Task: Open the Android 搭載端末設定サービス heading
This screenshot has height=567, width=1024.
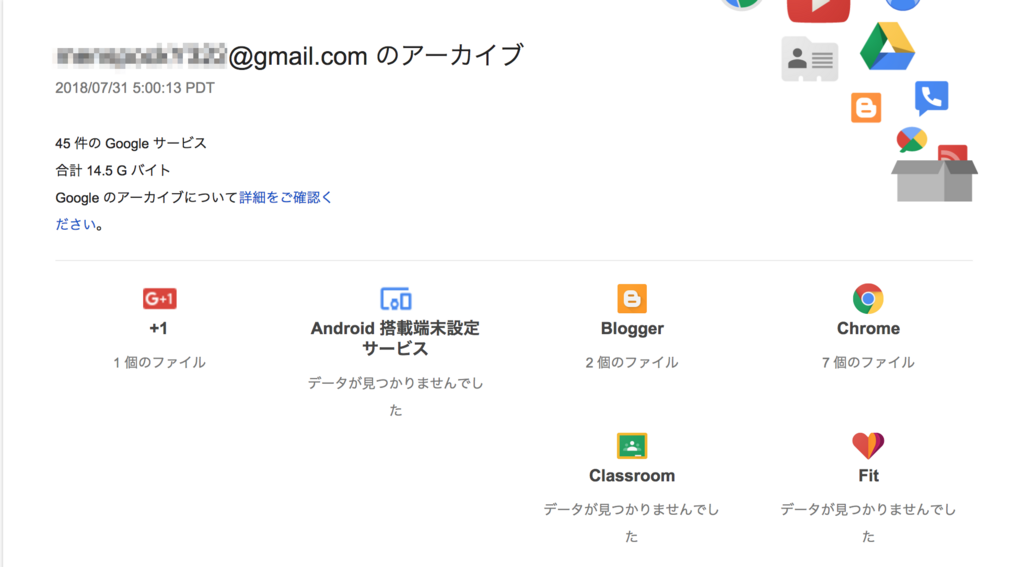Action: tap(395, 338)
